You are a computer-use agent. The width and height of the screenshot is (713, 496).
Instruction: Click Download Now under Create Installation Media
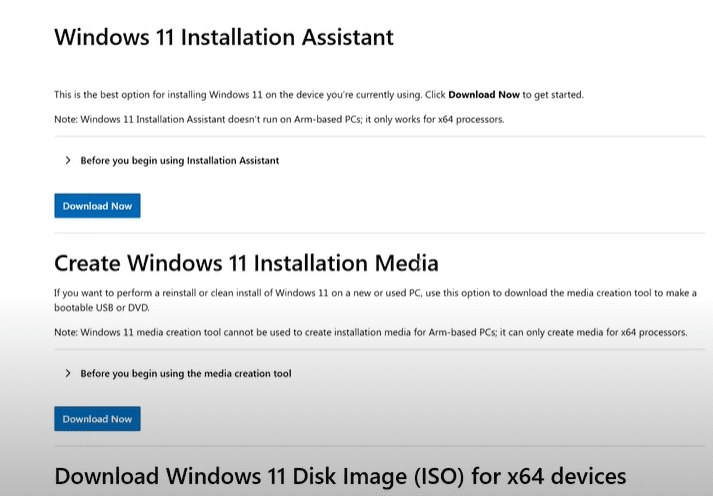point(97,419)
